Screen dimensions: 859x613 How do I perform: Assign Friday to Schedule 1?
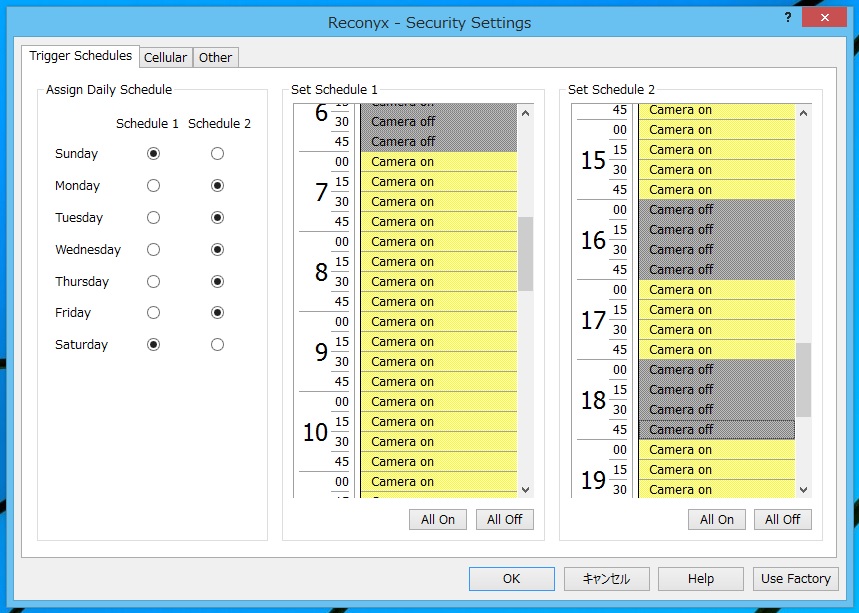(x=153, y=313)
